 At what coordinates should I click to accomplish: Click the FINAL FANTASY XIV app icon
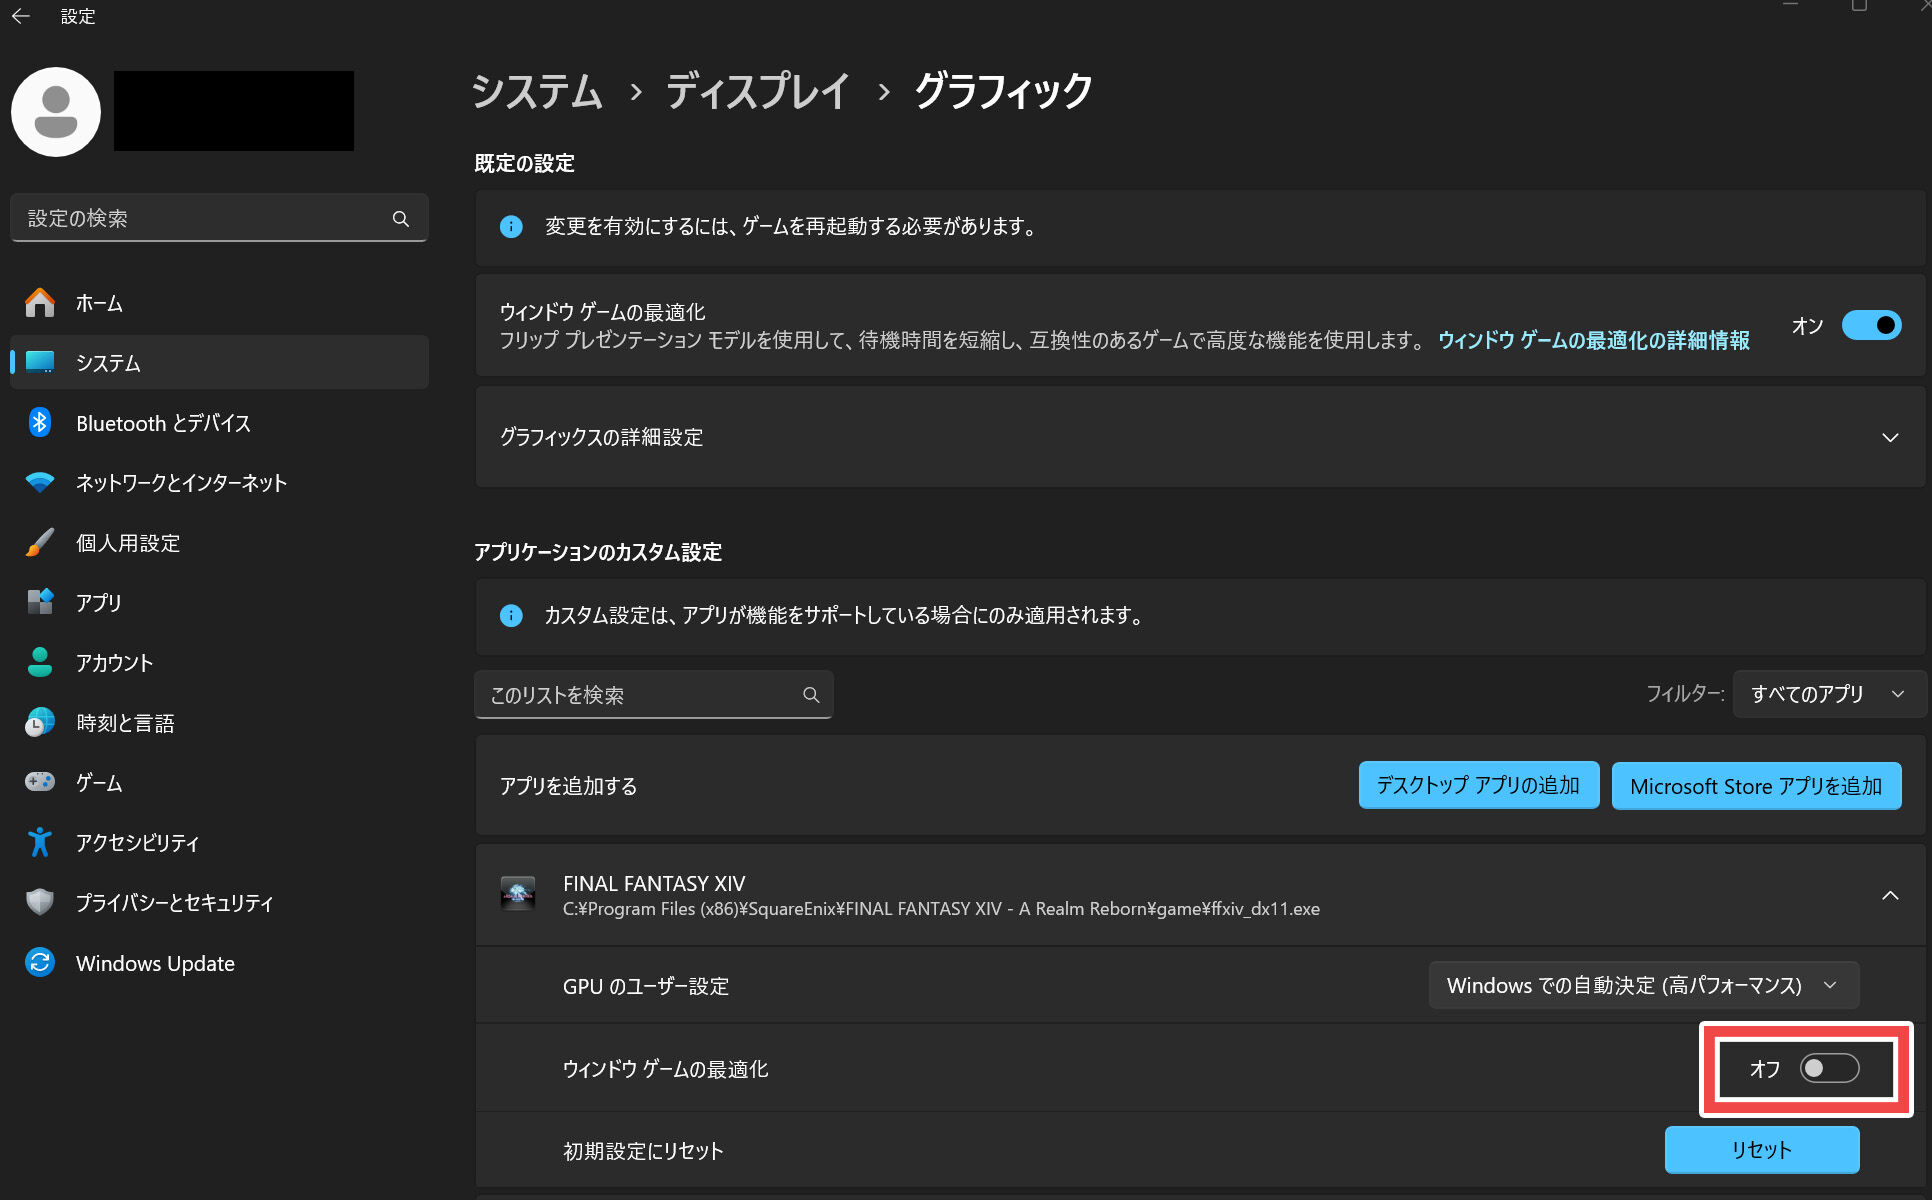click(x=518, y=894)
